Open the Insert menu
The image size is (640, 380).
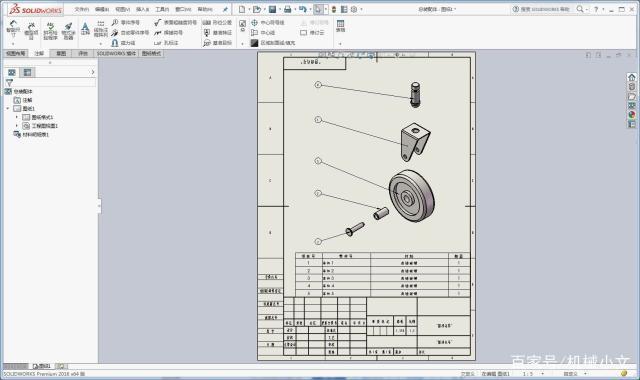[x=142, y=9]
